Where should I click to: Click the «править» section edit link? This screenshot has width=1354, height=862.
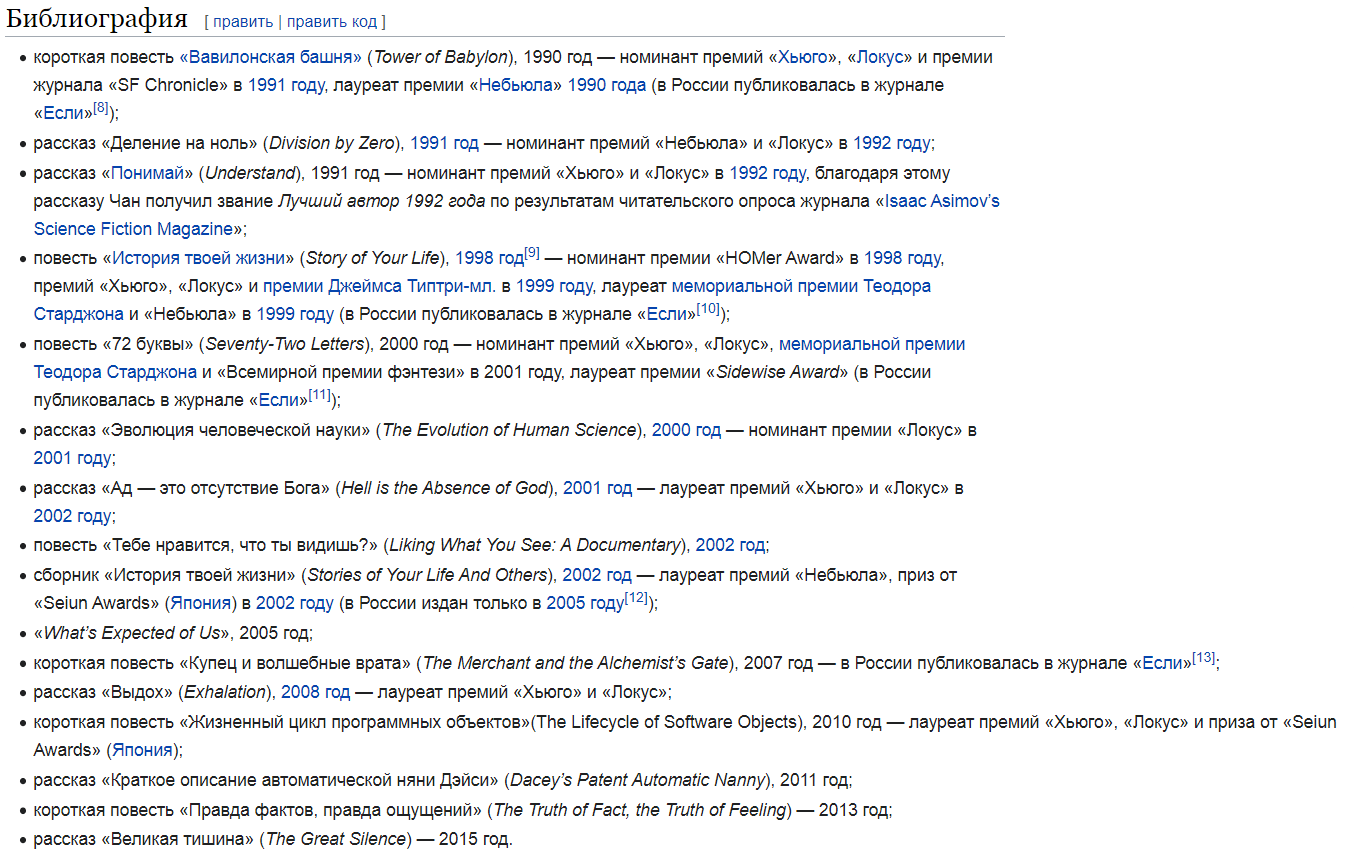coord(242,21)
